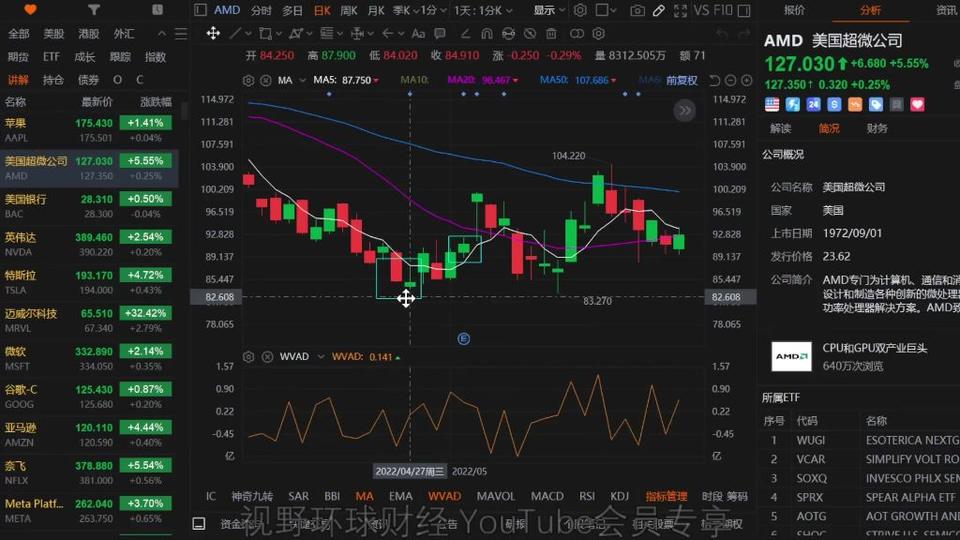This screenshot has width=960, height=540.
Task: Click the pink heart icon under AMD price
Action: (x=917, y=105)
